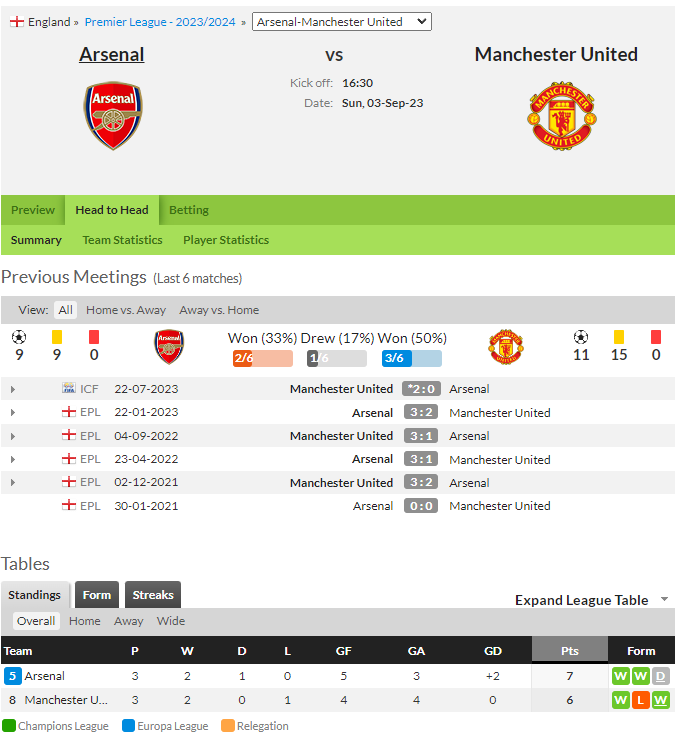
Task: Click the small Arsenal crest in Previous Meetings
Action: [x=169, y=347]
